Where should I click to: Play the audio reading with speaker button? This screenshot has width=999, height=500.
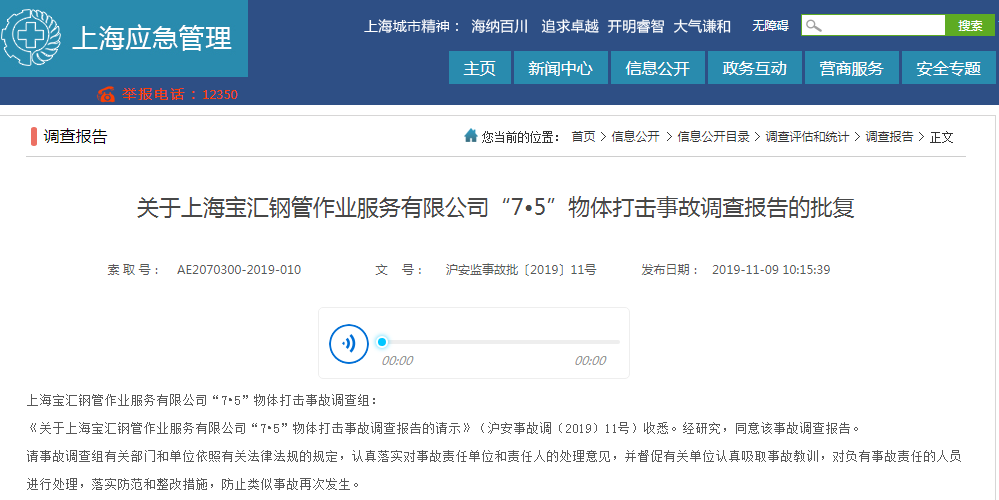click(x=349, y=344)
